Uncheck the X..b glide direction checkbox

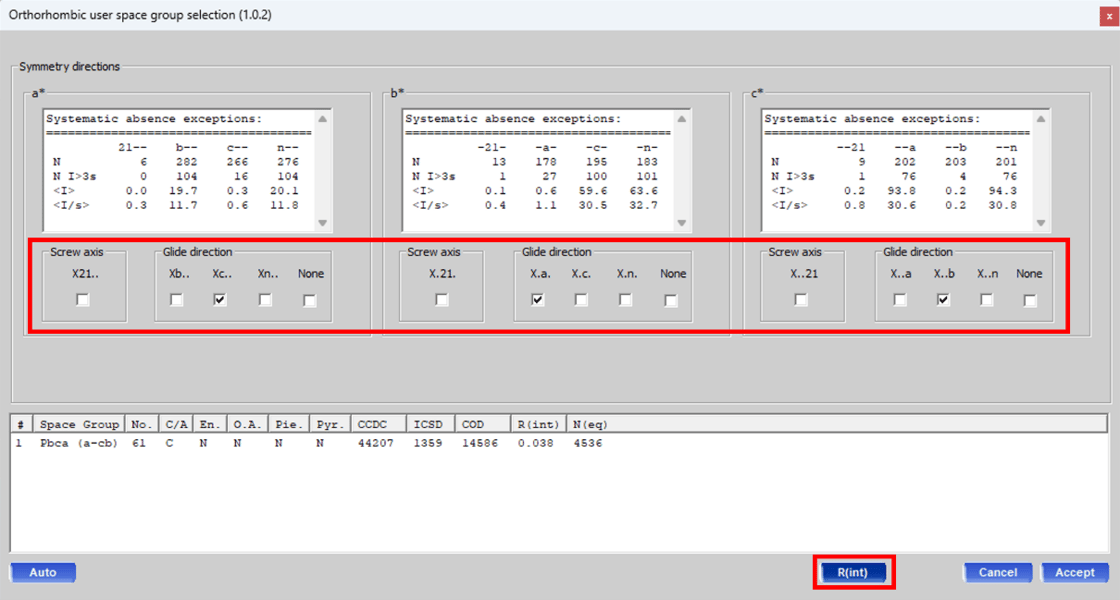tap(943, 300)
